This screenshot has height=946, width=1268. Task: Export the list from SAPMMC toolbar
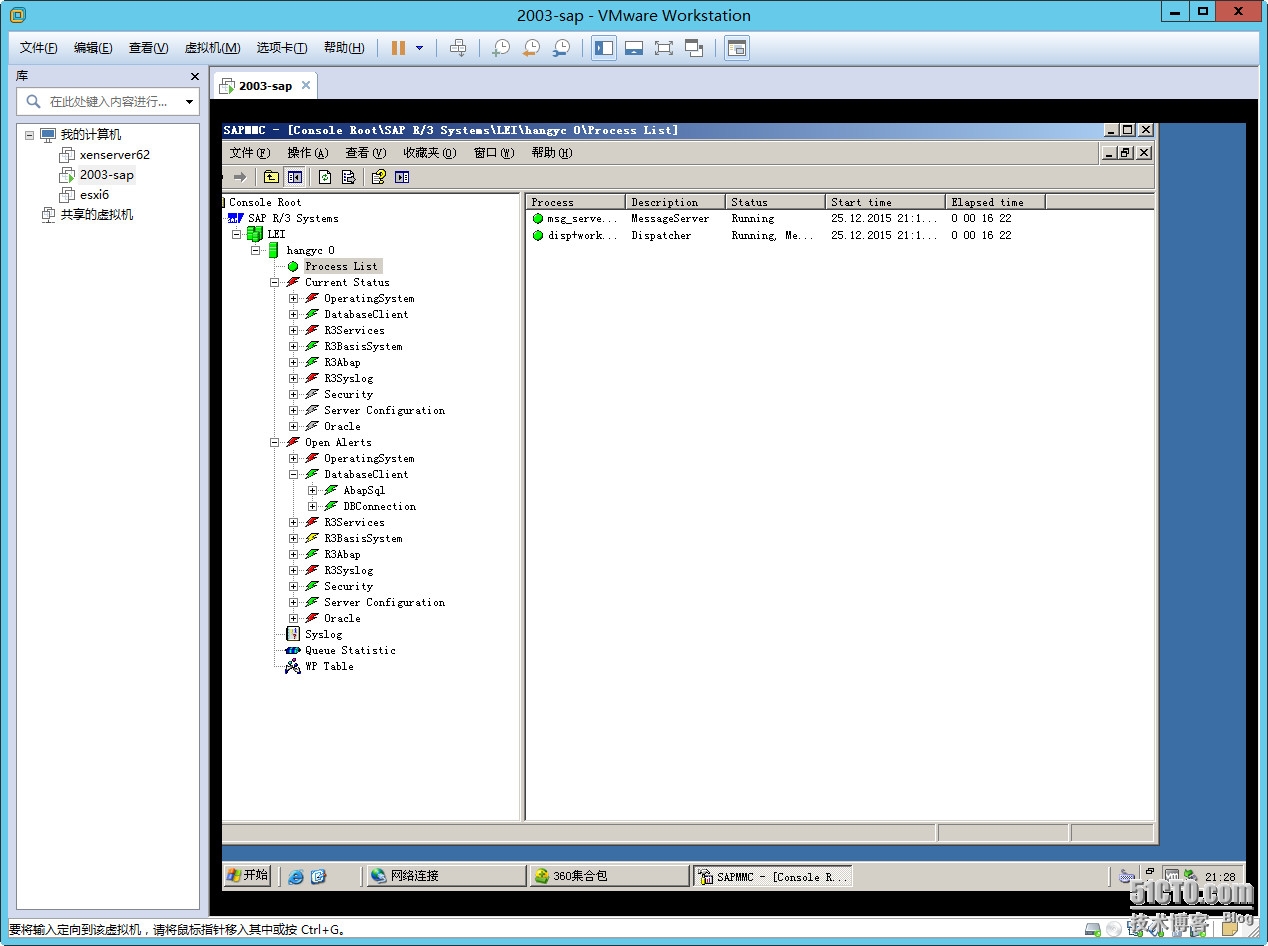point(348,177)
